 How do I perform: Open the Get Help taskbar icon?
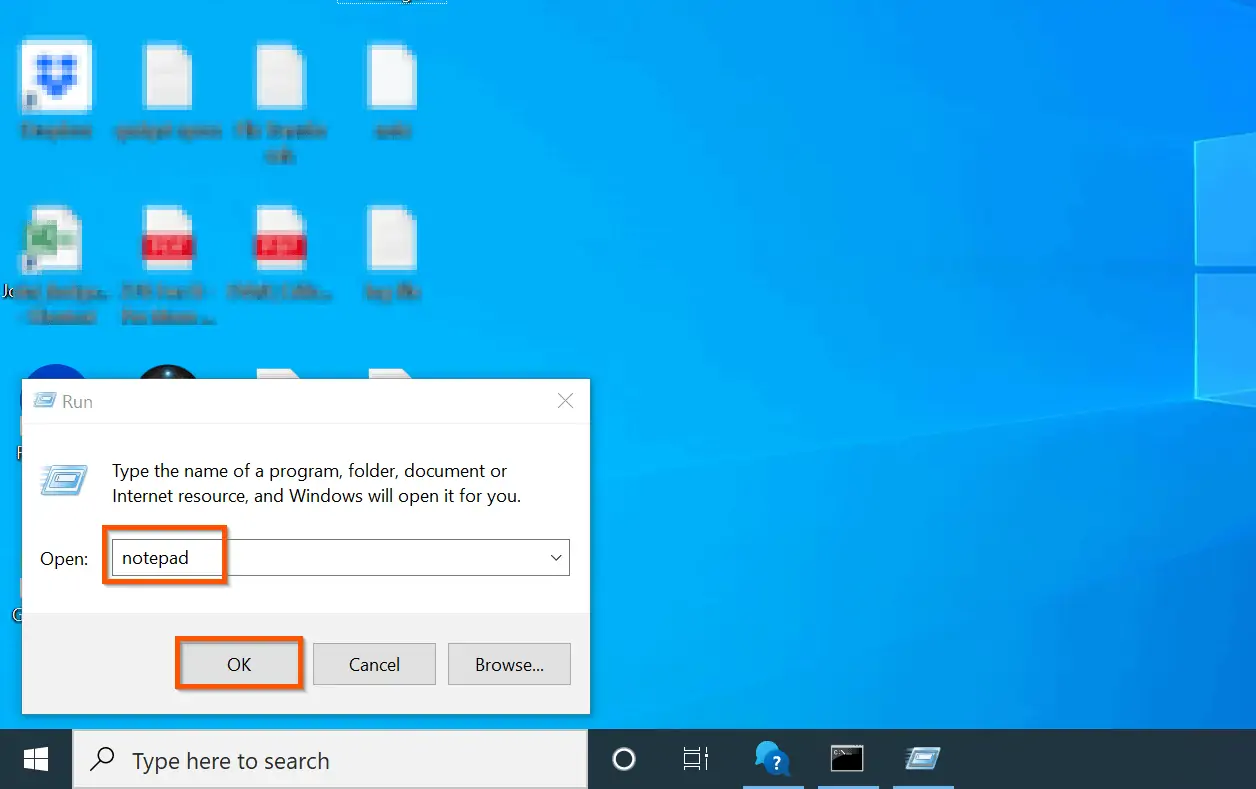pyautogui.click(x=772, y=760)
